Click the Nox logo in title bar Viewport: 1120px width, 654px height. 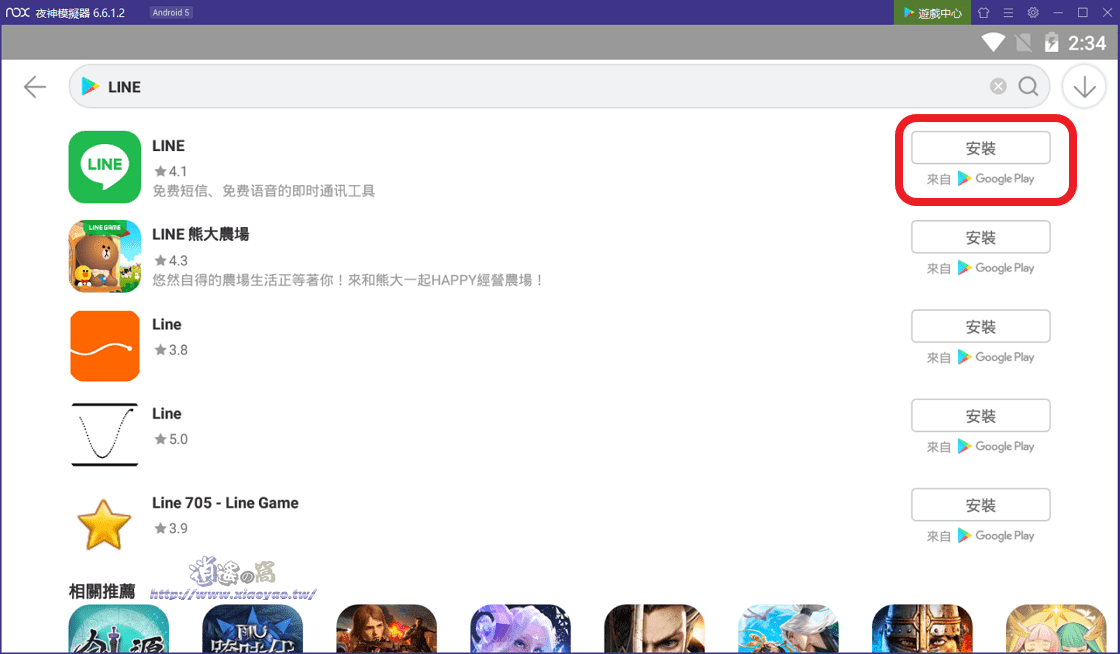point(17,12)
